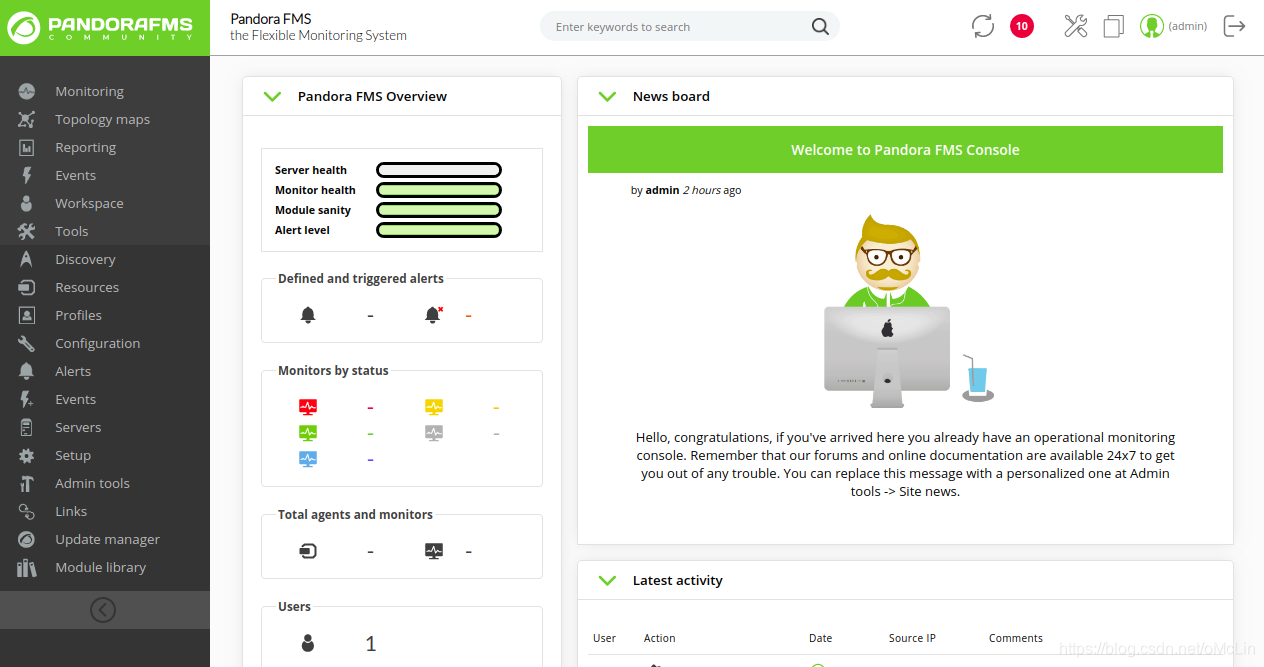This screenshot has height=667, width=1264.
Task: Open the Topology maps menu
Action: pos(102,119)
